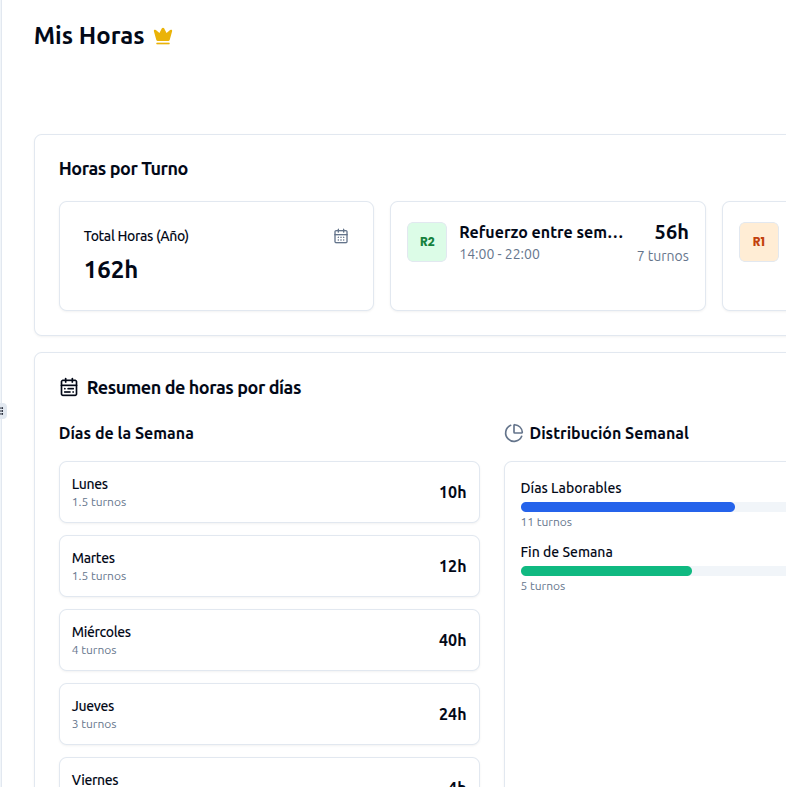Click the green R2 shift badge
Screen dimensions: 786x787
click(x=427, y=242)
